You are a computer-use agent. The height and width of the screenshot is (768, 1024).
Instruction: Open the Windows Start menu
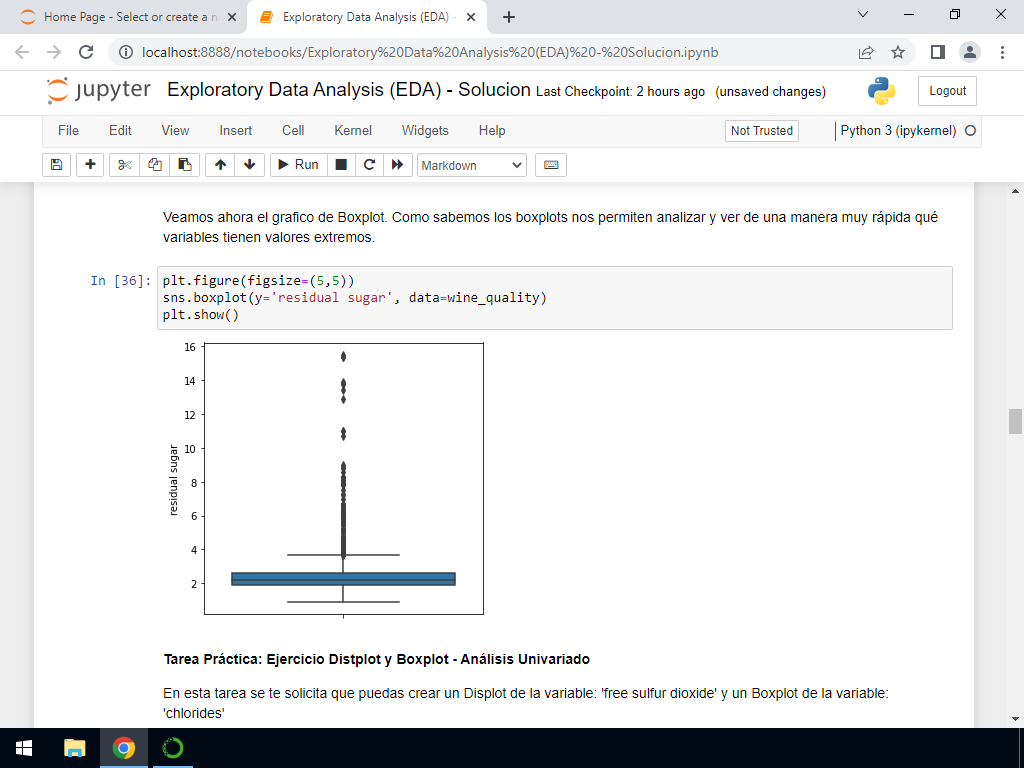pyautogui.click(x=24, y=748)
